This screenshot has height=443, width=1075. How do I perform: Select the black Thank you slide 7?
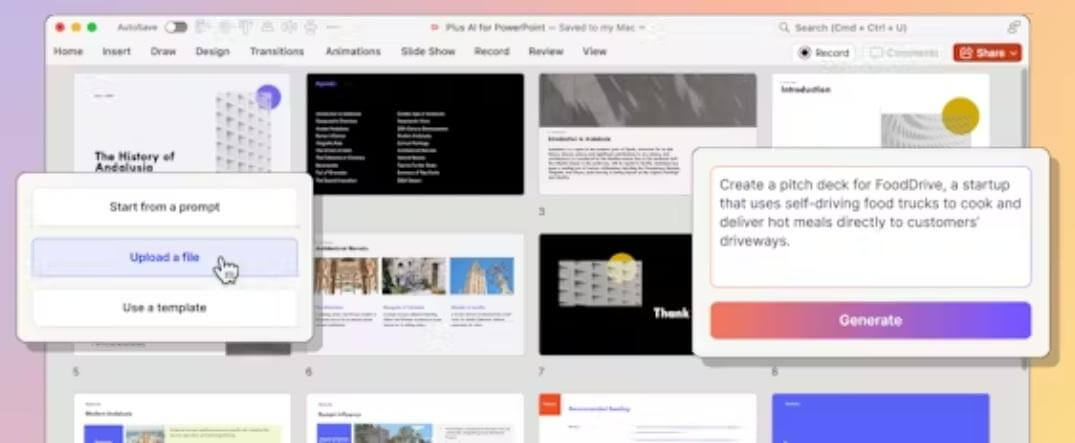tap(616, 294)
